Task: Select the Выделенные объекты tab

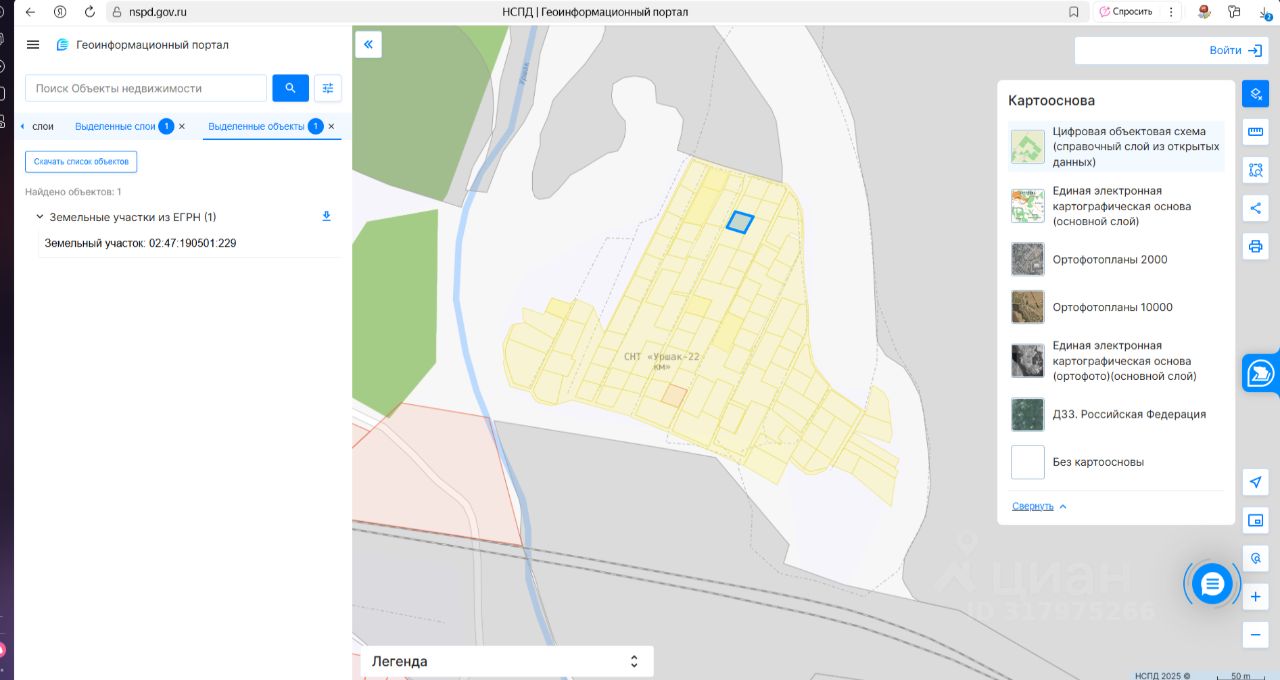Action: pos(256,126)
